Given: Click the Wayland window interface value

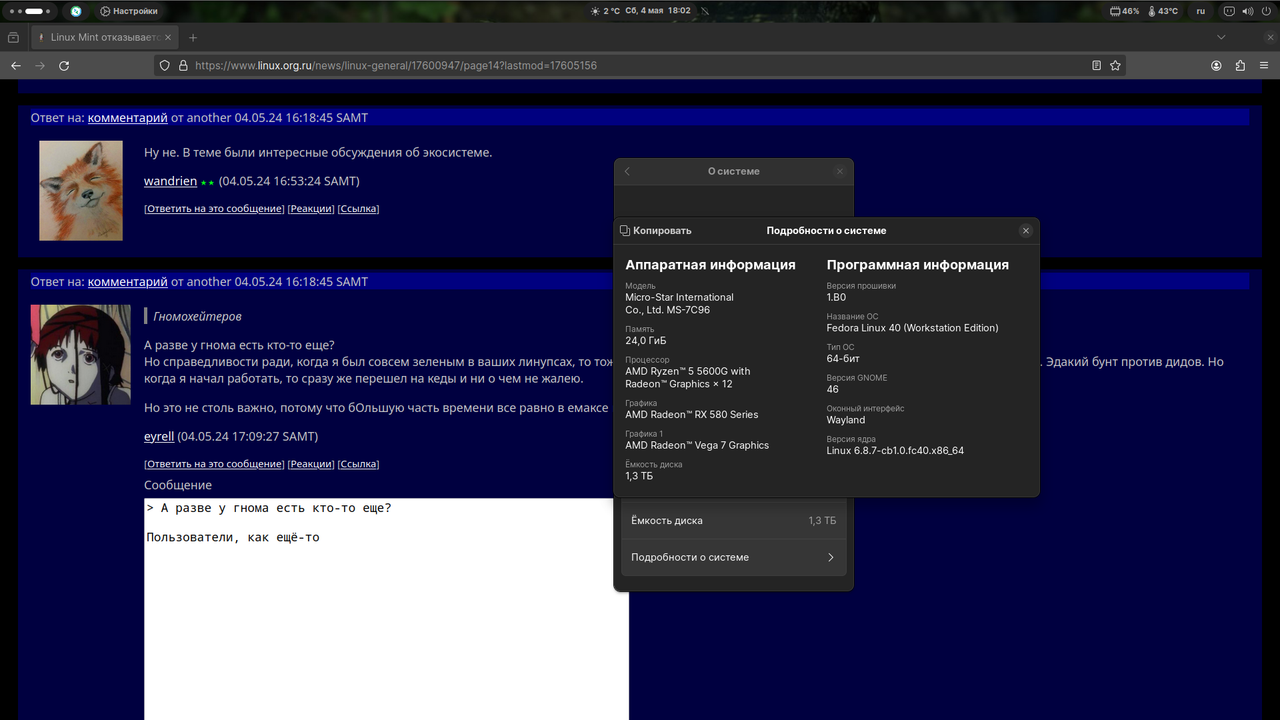Looking at the screenshot, I should point(845,420).
